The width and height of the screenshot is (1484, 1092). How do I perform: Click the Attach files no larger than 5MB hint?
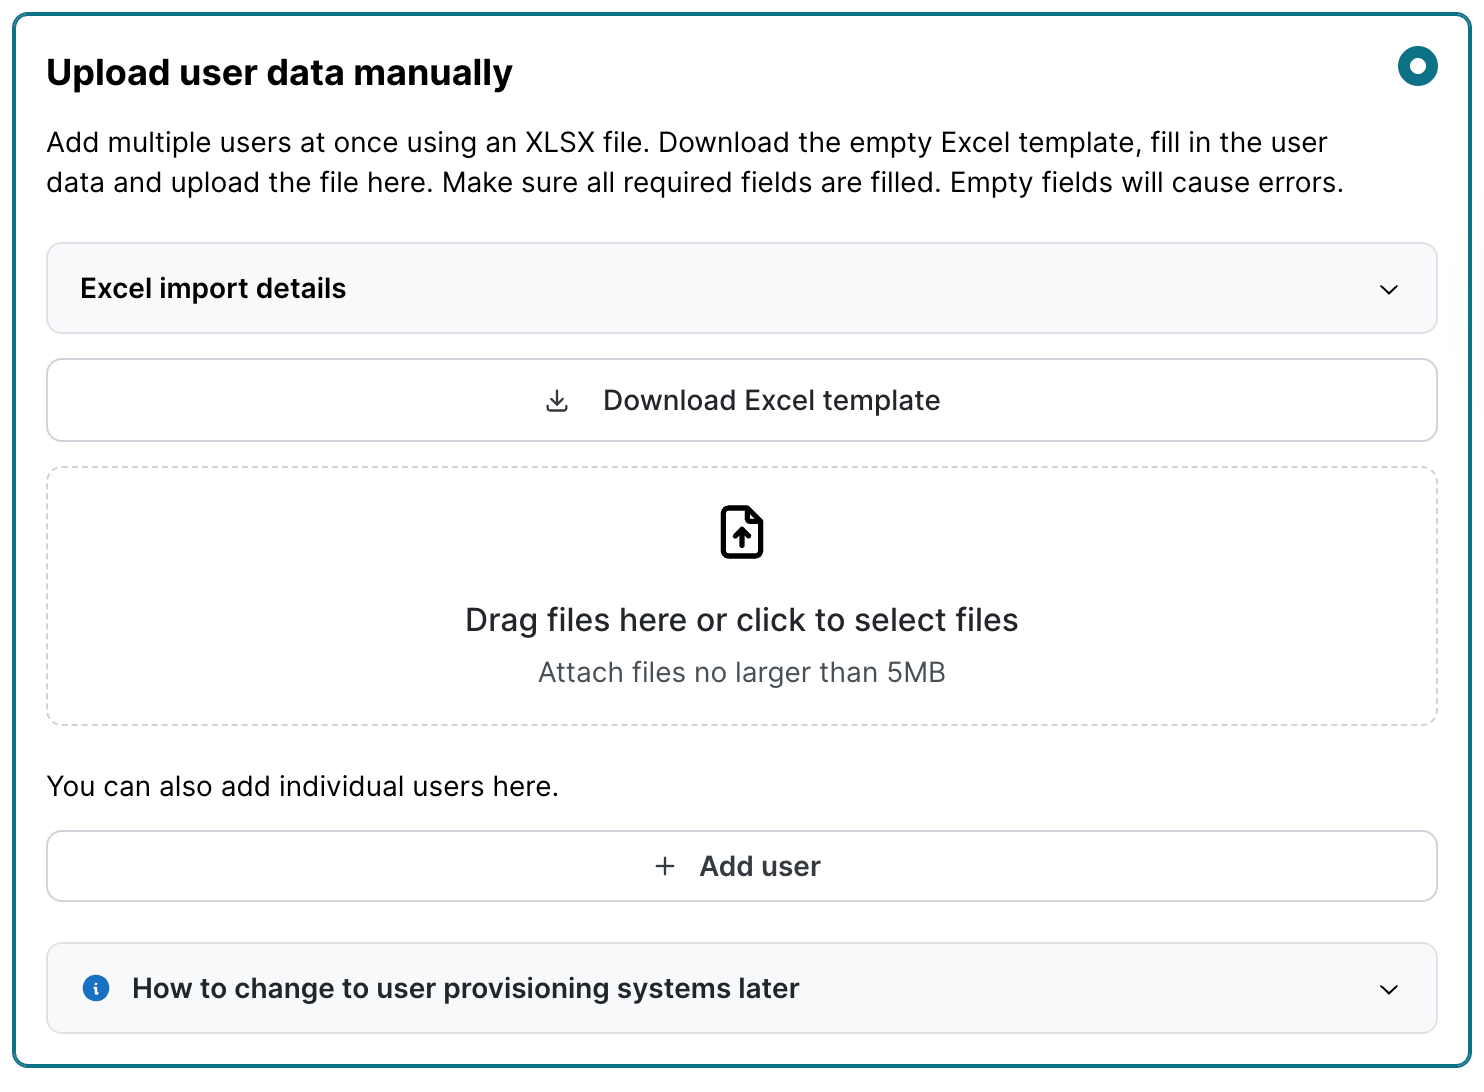[741, 672]
